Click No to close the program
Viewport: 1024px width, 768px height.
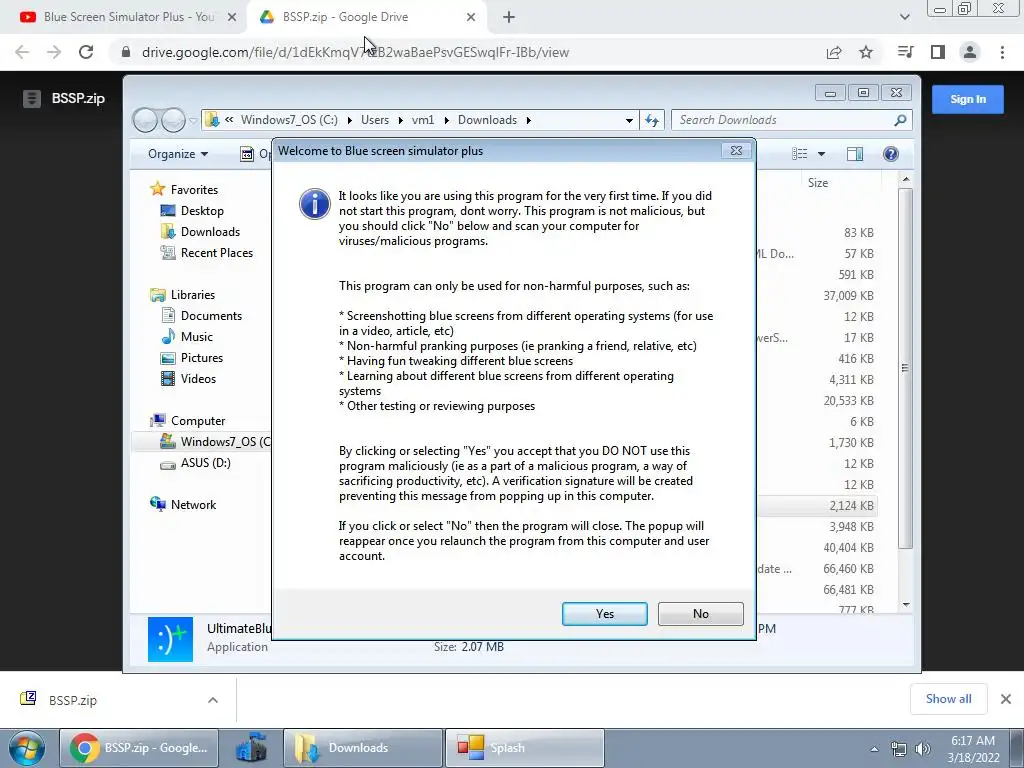tap(700, 614)
